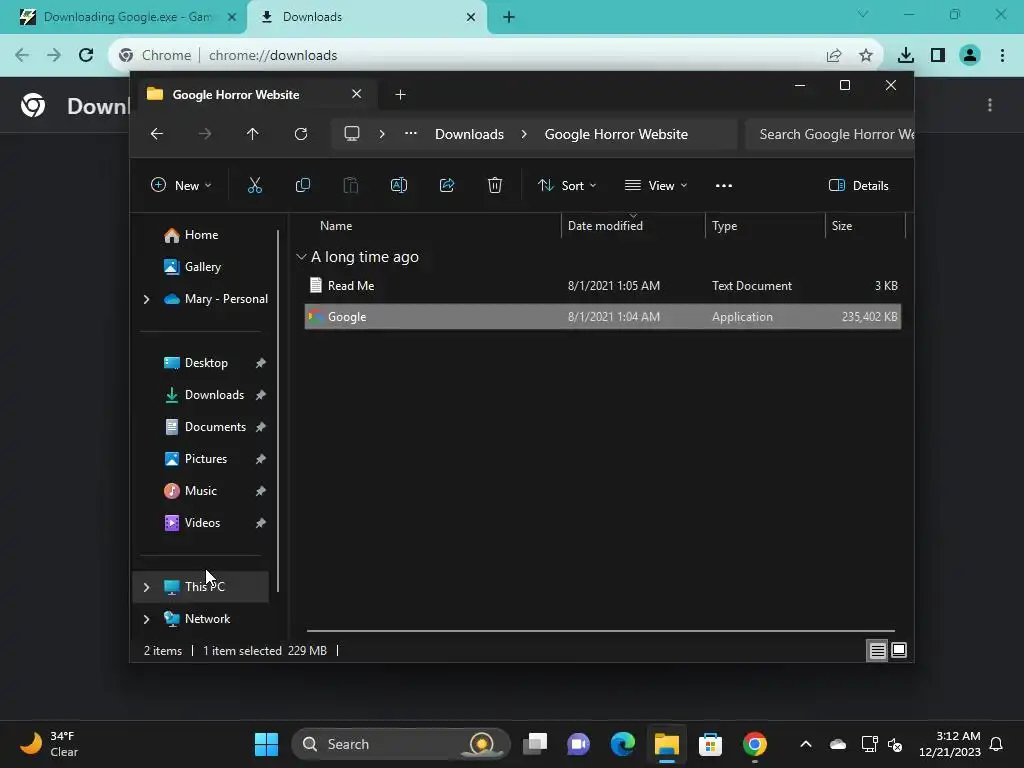Click chevron after the address bar monitor icon

point(382,134)
